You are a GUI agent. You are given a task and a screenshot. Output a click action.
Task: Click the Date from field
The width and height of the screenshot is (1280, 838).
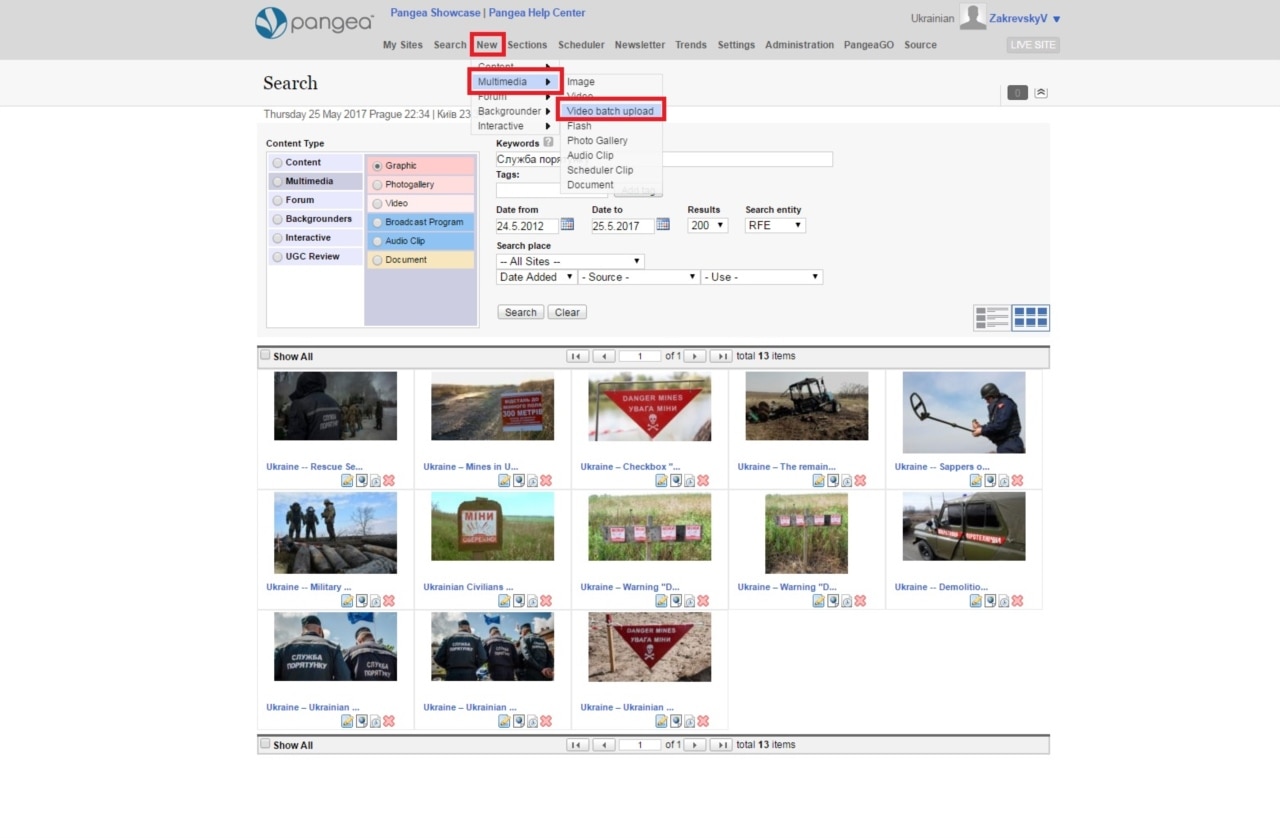(527, 226)
